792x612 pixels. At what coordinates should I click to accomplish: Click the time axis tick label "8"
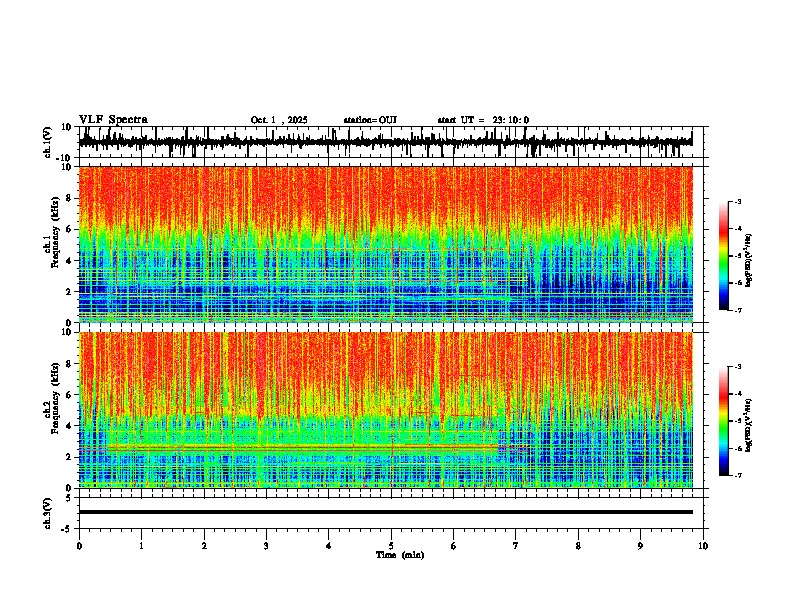pos(578,546)
